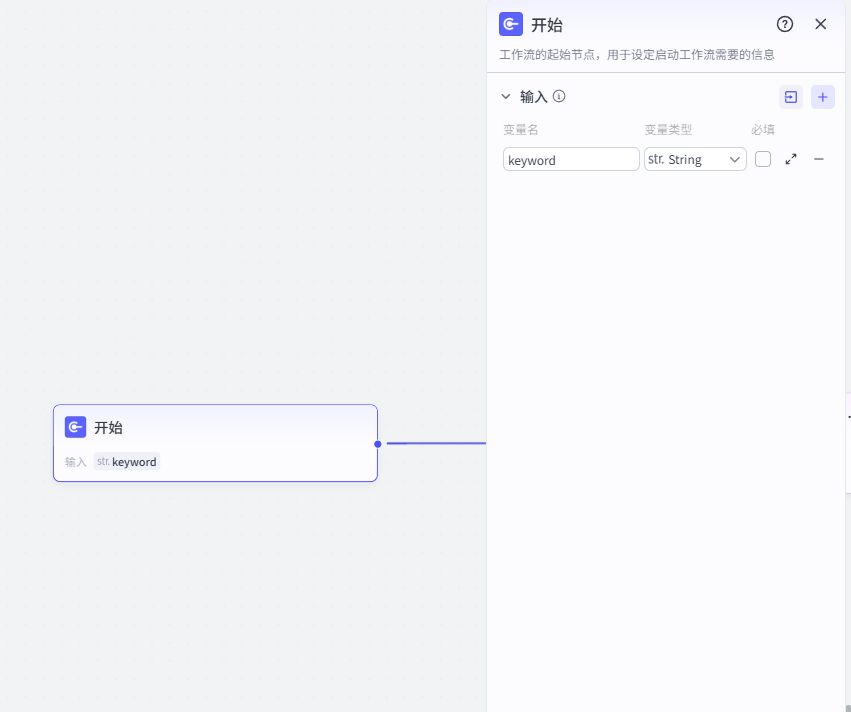The width and height of the screenshot is (851, 712).
Task: Click the 变量类型 column header
Action: [668, 130]
